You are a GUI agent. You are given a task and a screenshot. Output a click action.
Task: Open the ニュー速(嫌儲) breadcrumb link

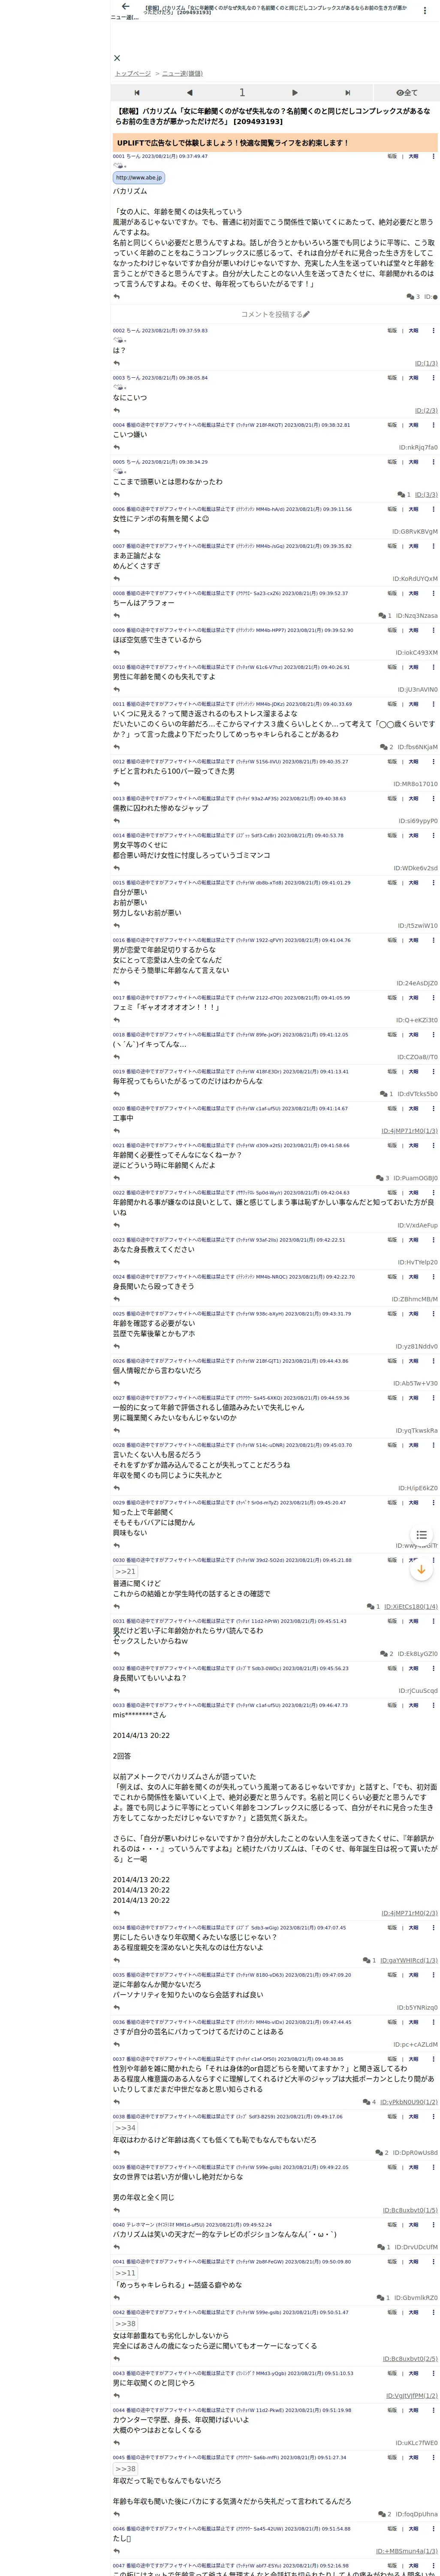point(182,74)
